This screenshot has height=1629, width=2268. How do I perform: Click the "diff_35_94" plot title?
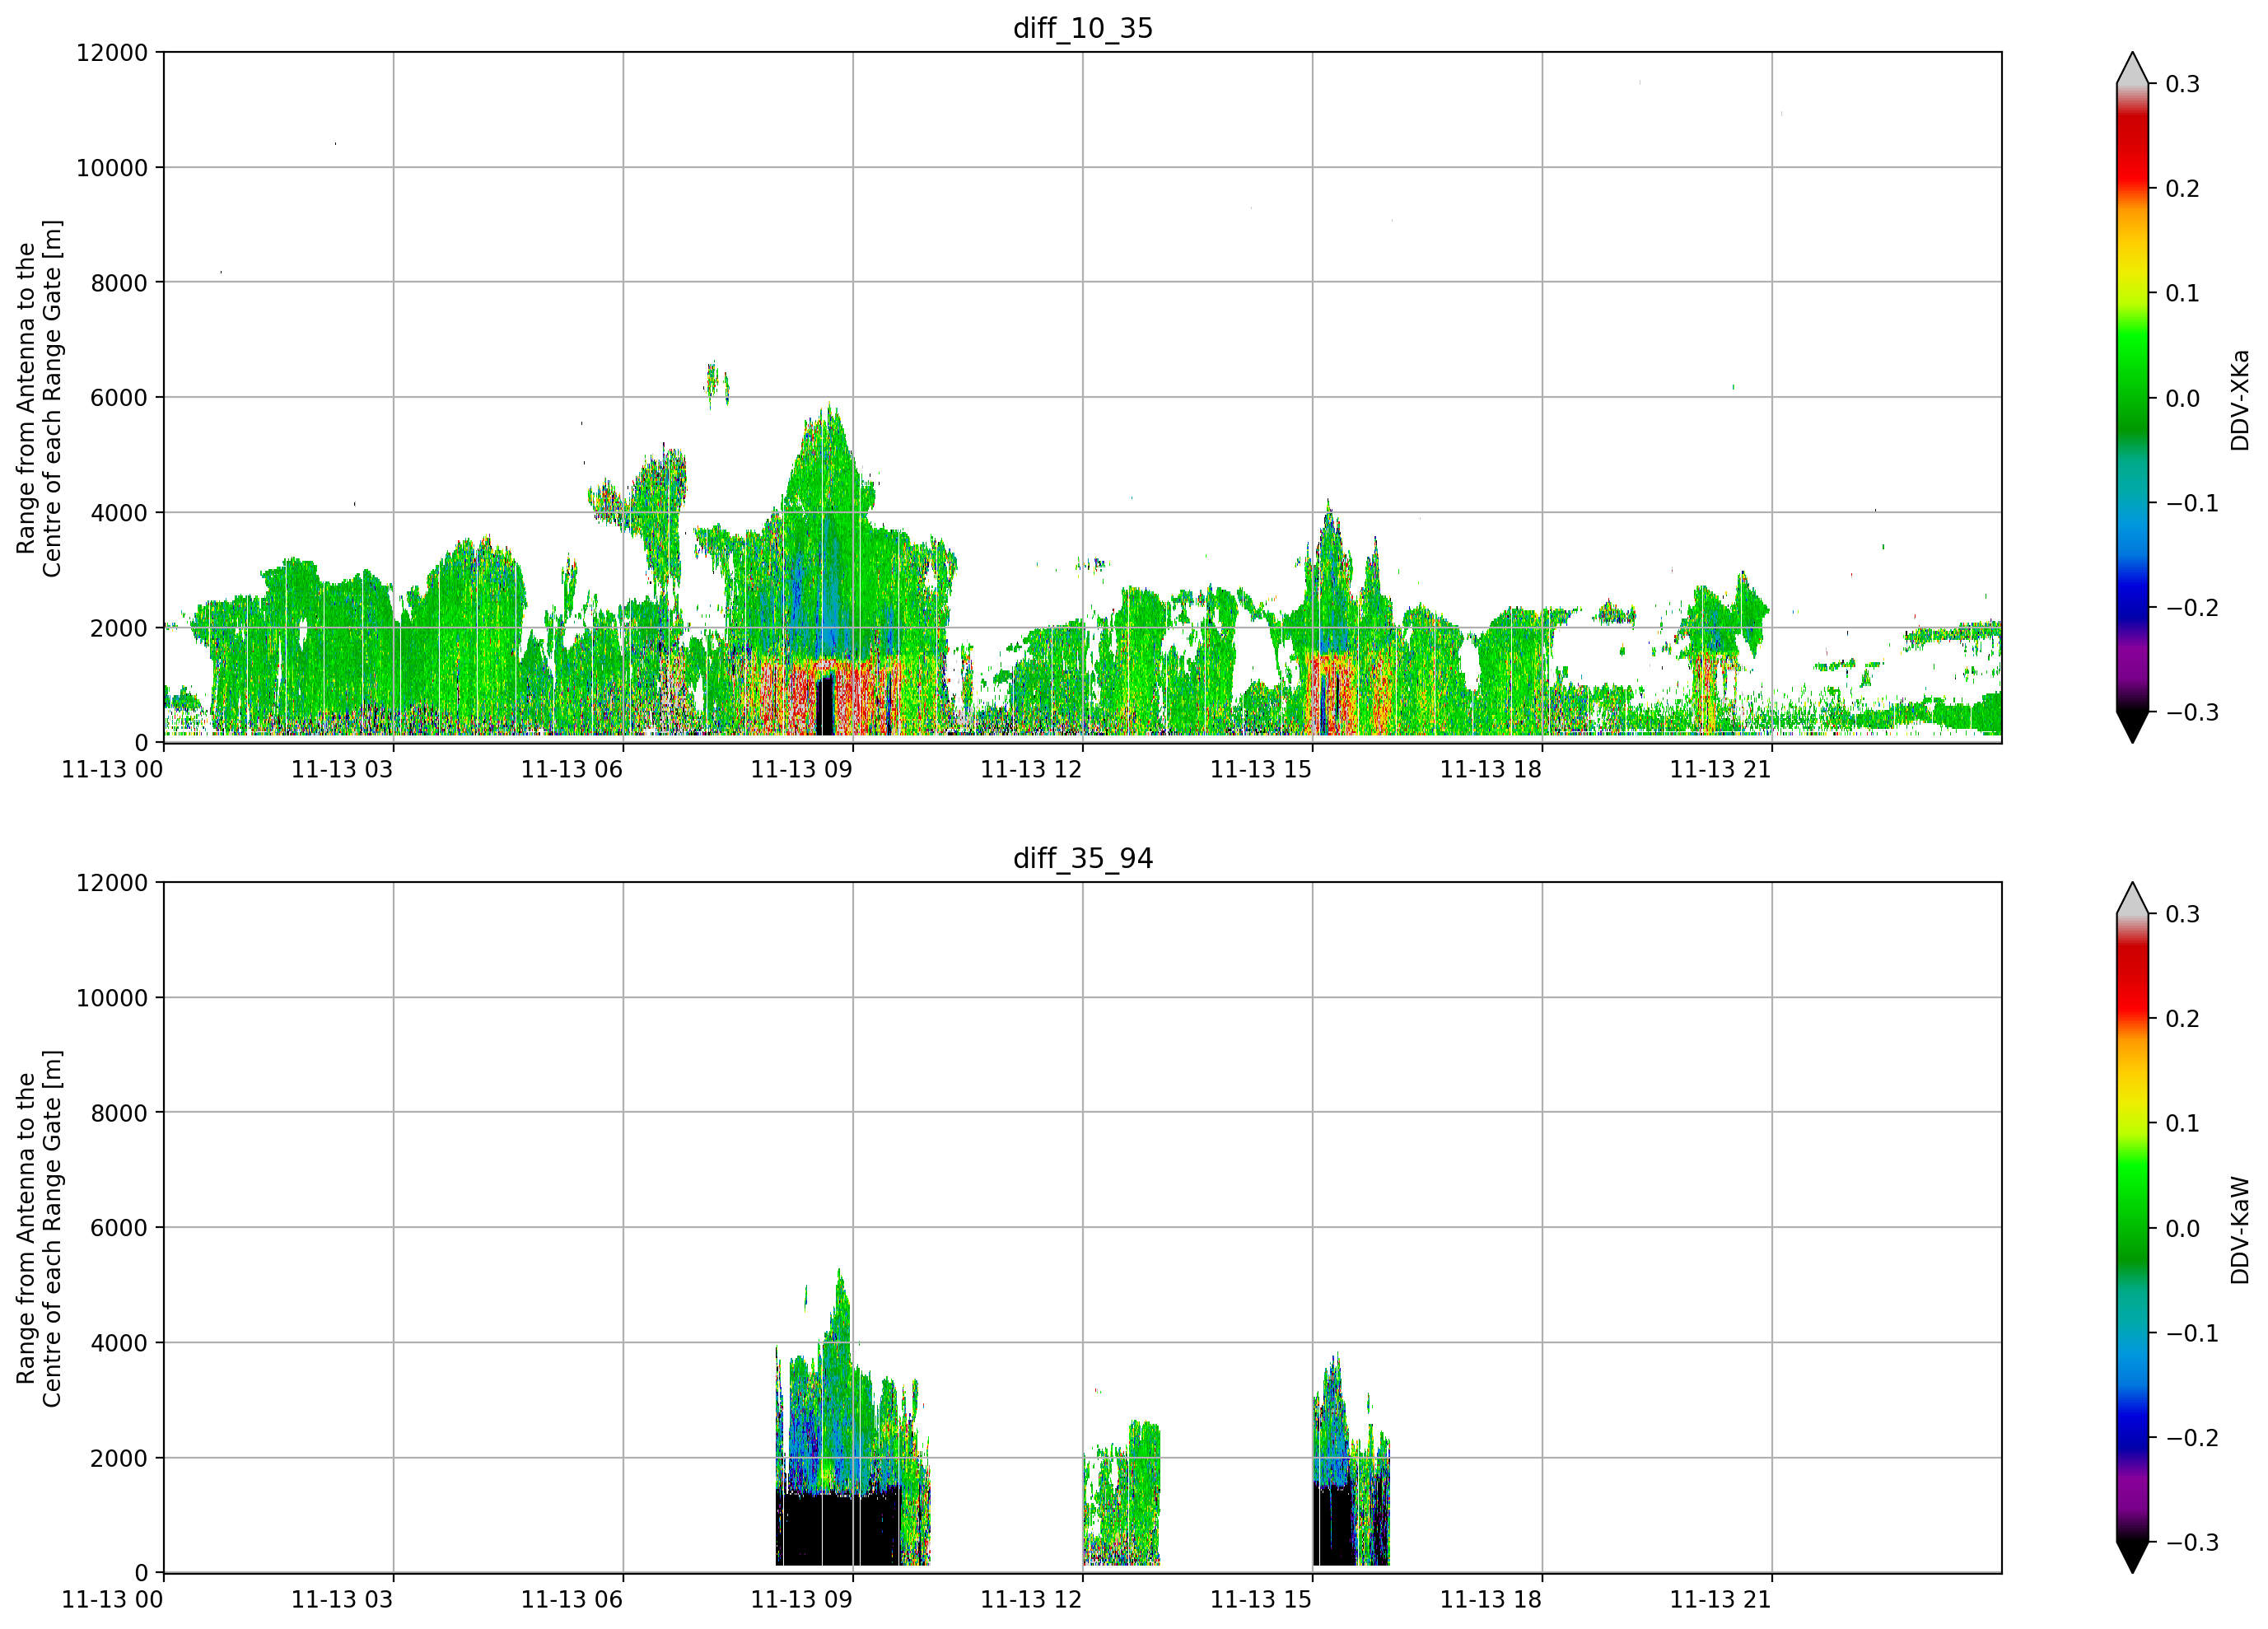tap(1083, 858)
